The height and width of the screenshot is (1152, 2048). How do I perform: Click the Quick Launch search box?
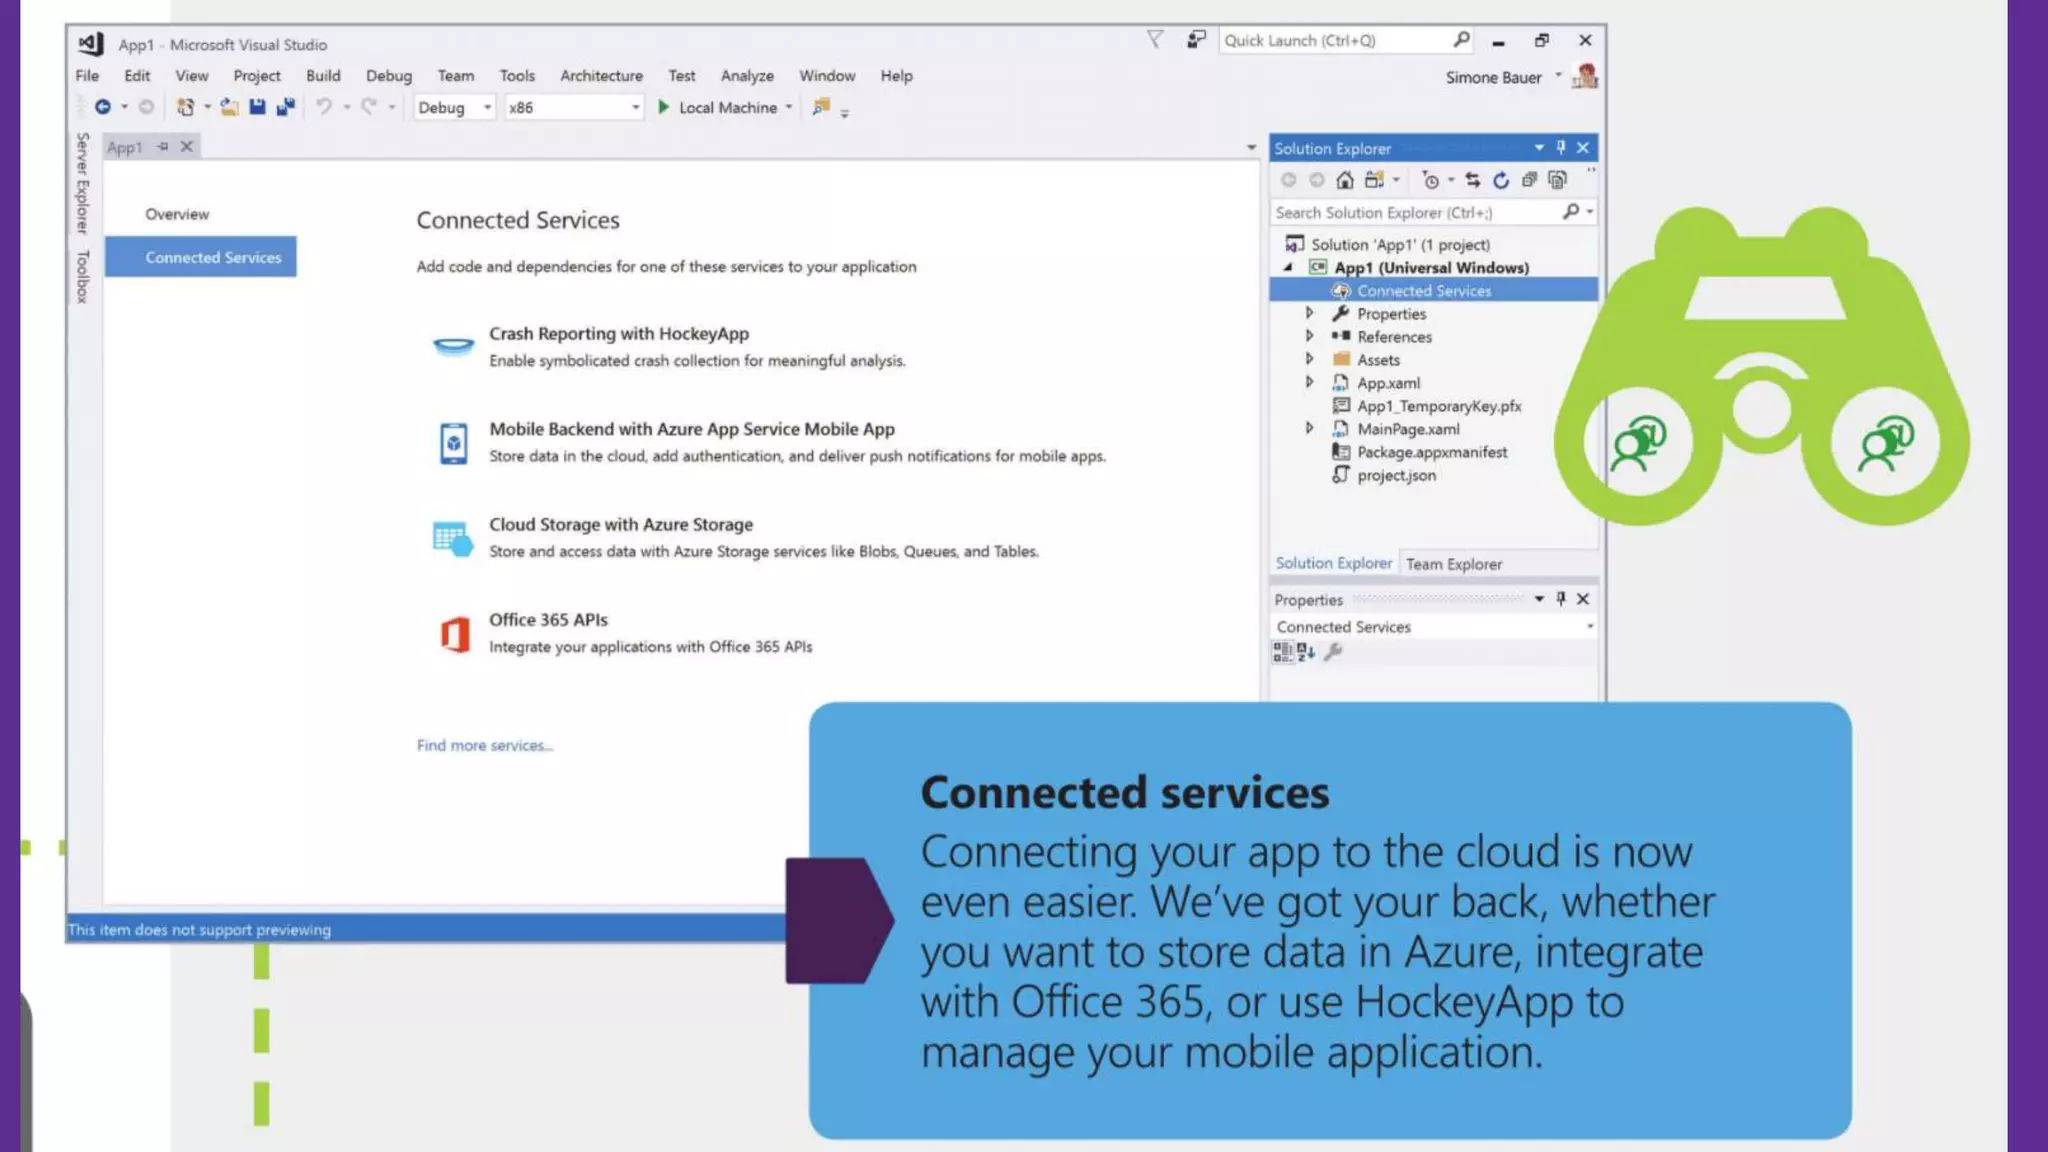(x=1335, y=41)
